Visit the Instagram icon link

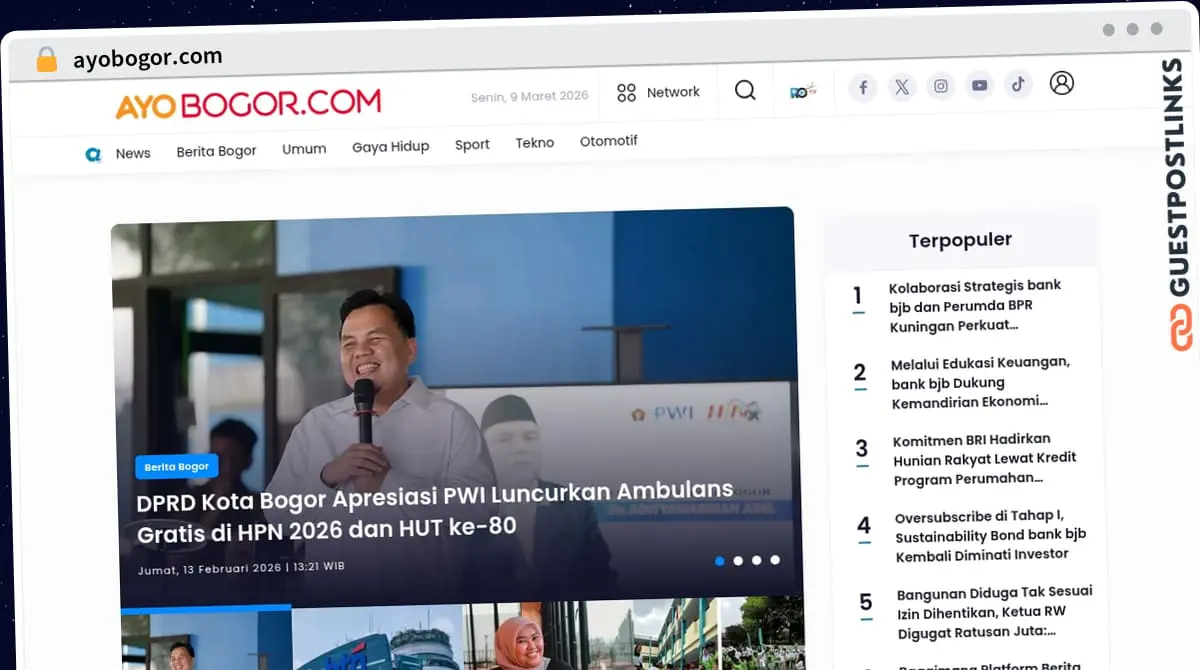point(941,86)
